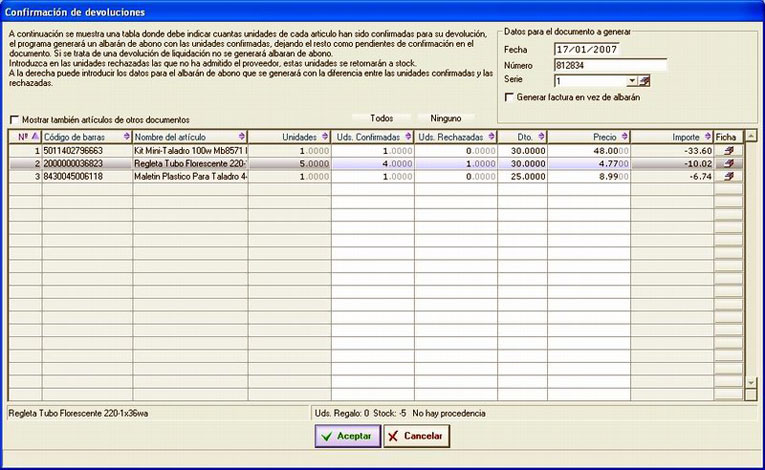The height and width of the screenshot is (470, 765).
Task: Click the Dto. column header
Action: [523, 137]
